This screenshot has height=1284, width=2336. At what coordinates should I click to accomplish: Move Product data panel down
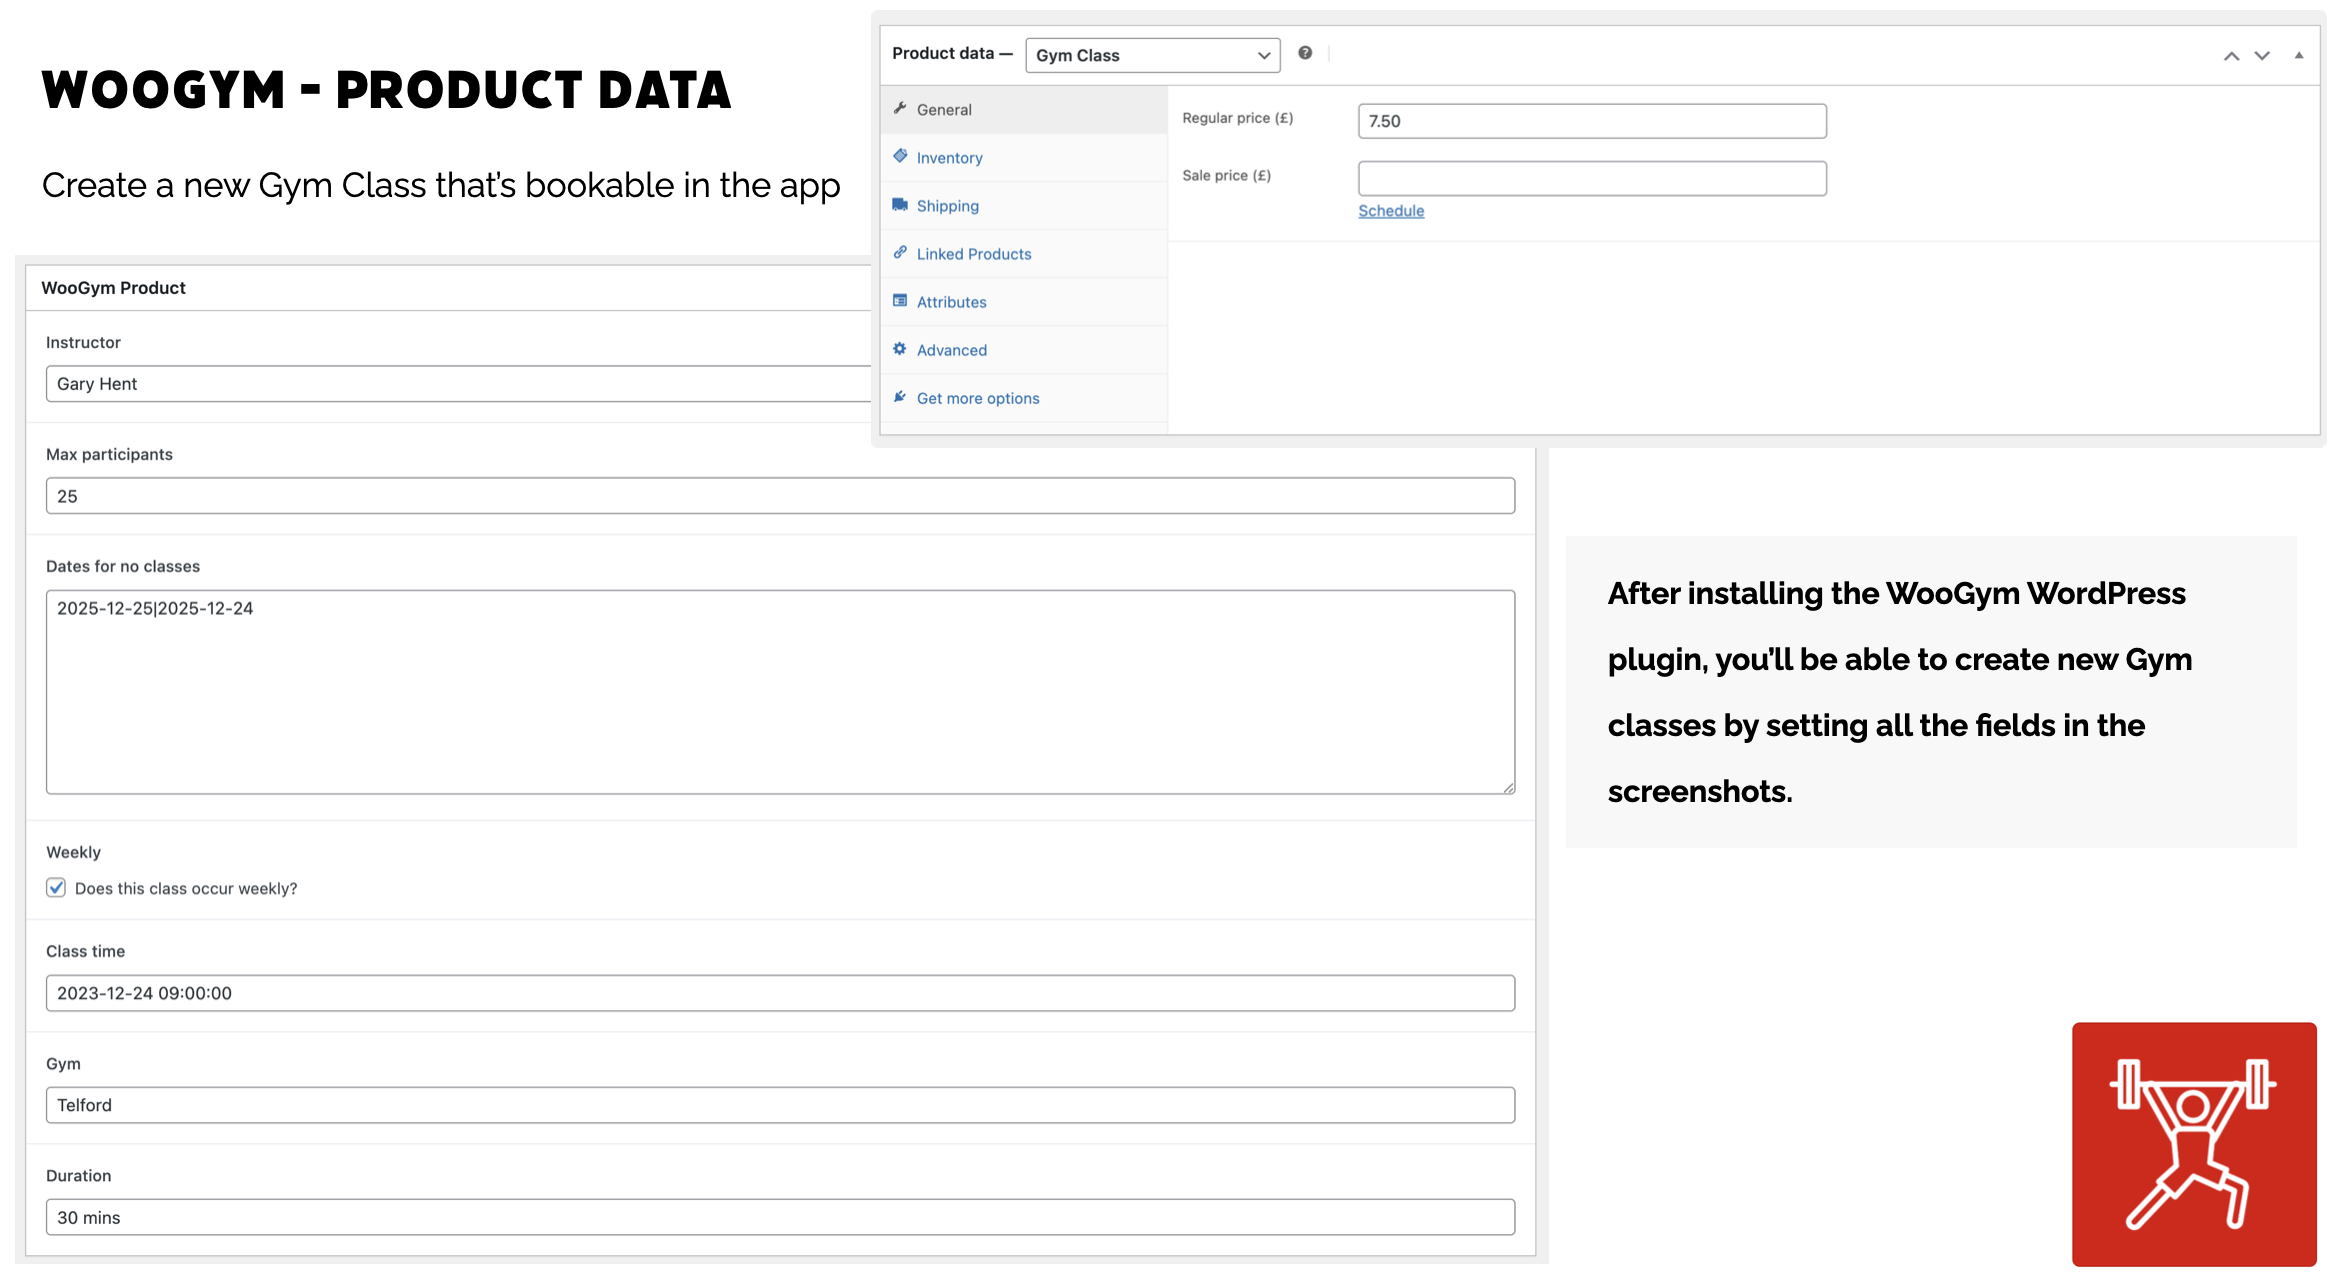(x=2262, y=56)
